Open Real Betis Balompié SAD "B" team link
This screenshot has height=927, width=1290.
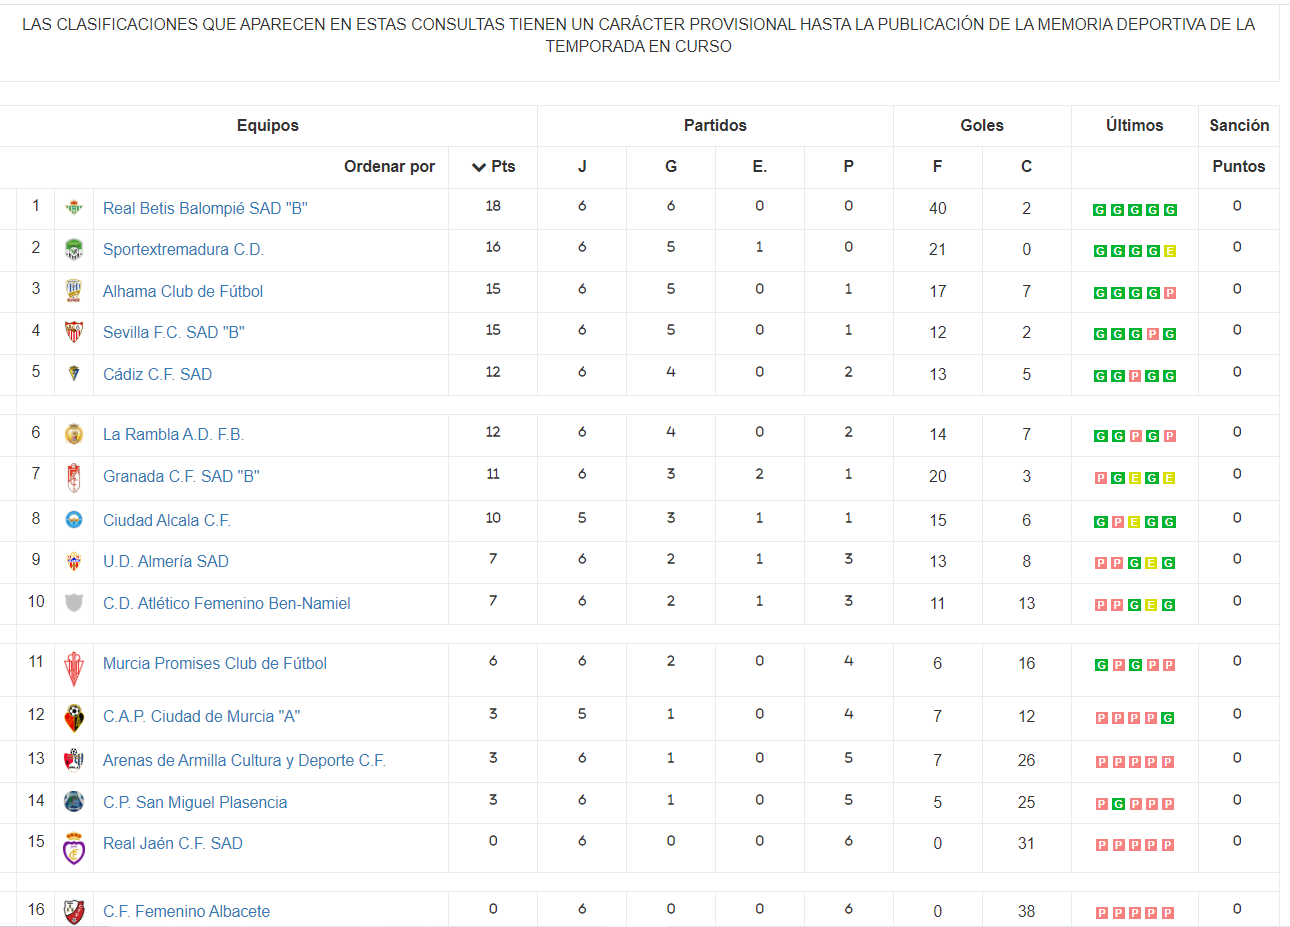(205, 208)
